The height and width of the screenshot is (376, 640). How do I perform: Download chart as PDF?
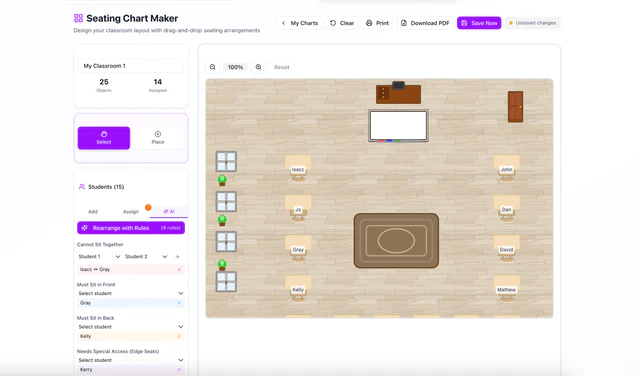[x=425, y=23]
